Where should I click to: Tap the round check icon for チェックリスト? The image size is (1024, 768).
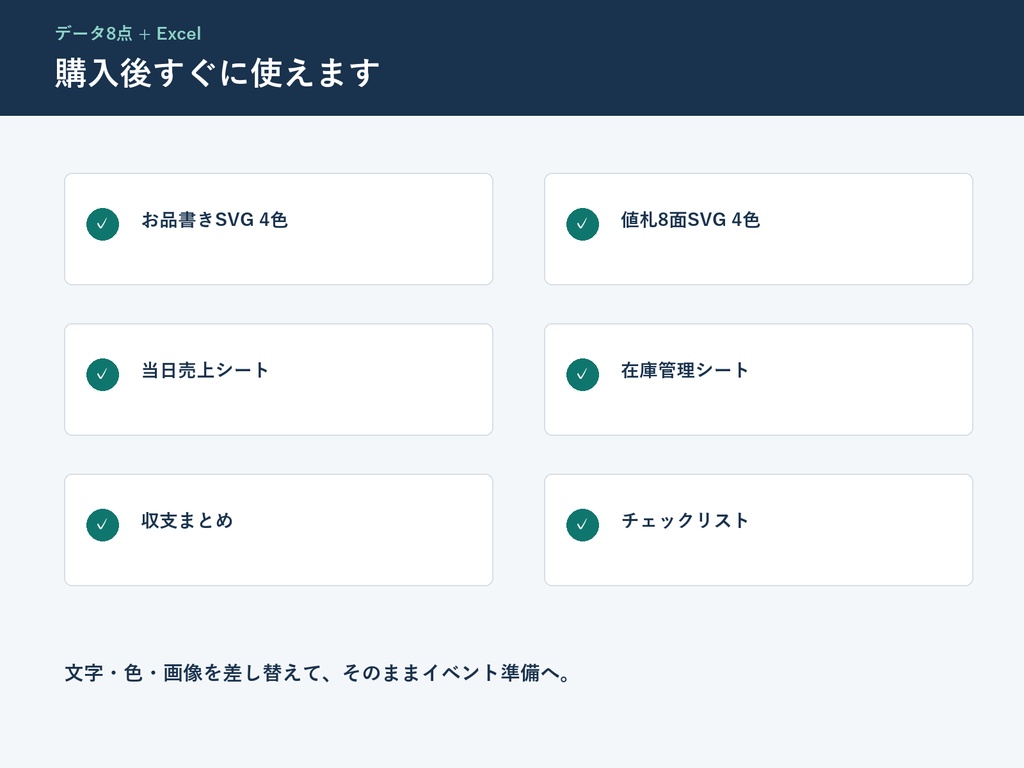[x=583, y=524]
